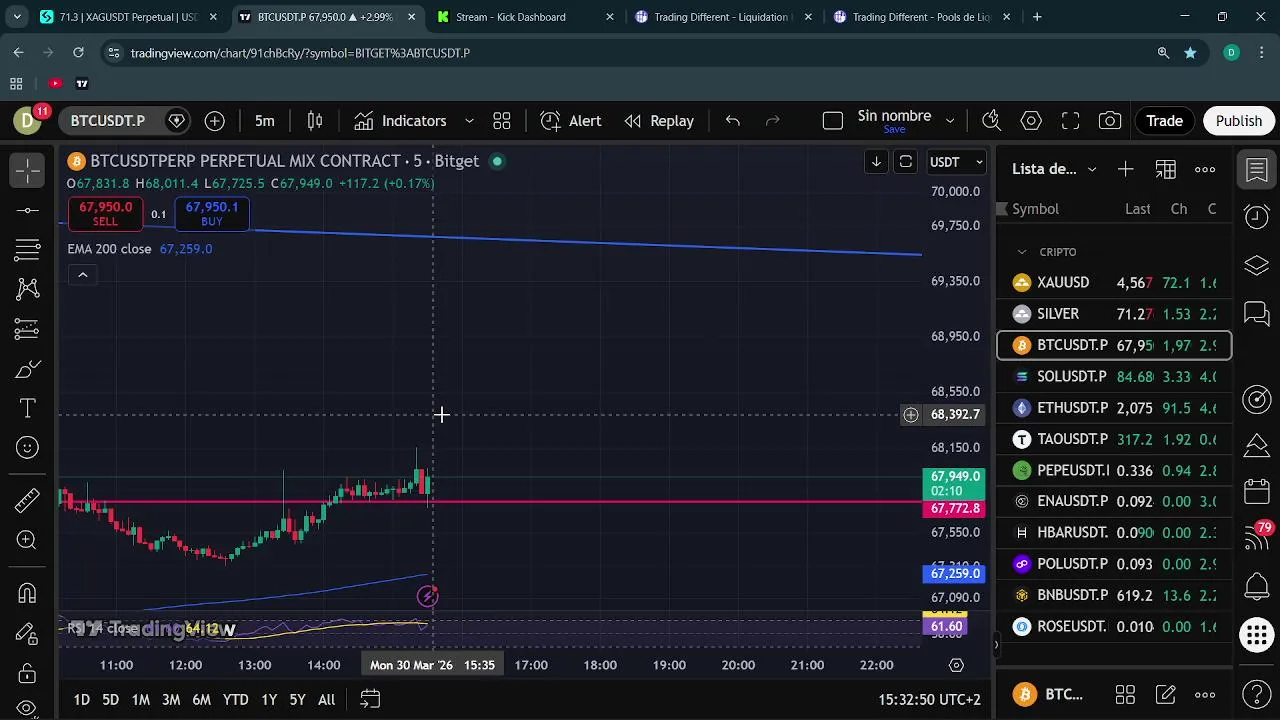
Task: Select BNBUSDT.P in the watchlist
Action: click(1114, 595)
